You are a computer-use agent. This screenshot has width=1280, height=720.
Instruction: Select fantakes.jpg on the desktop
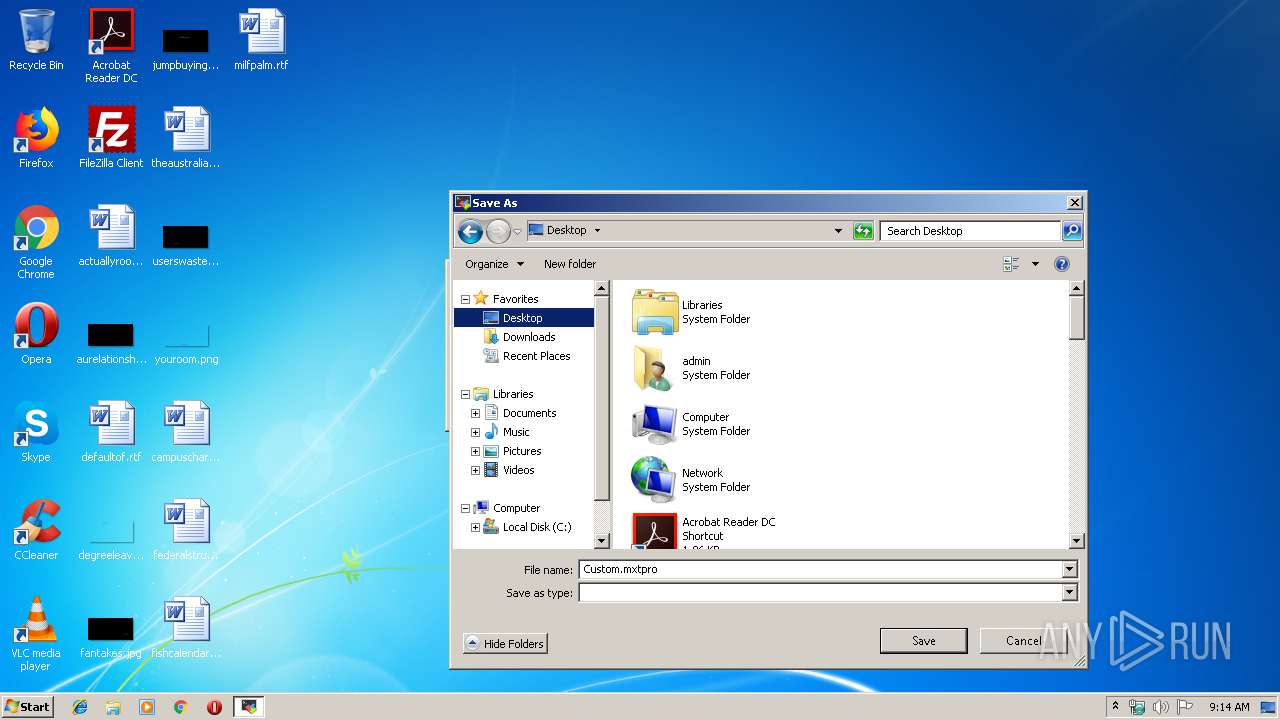coord(111,637)
